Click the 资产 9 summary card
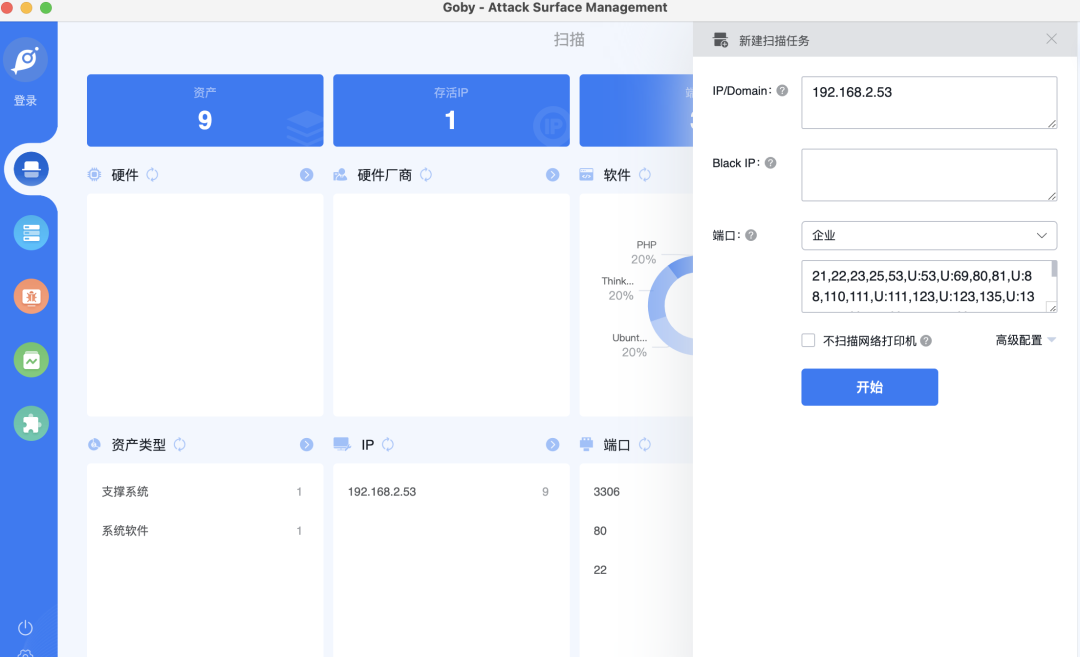Screen dimensions: 1080x657 click(205, 110)
